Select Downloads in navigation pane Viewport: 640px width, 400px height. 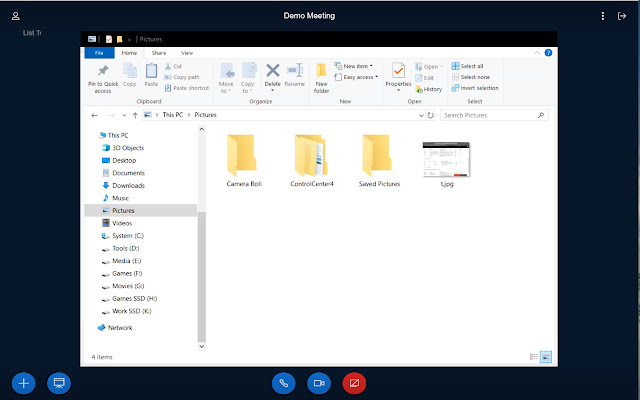[x=123, y=185]
